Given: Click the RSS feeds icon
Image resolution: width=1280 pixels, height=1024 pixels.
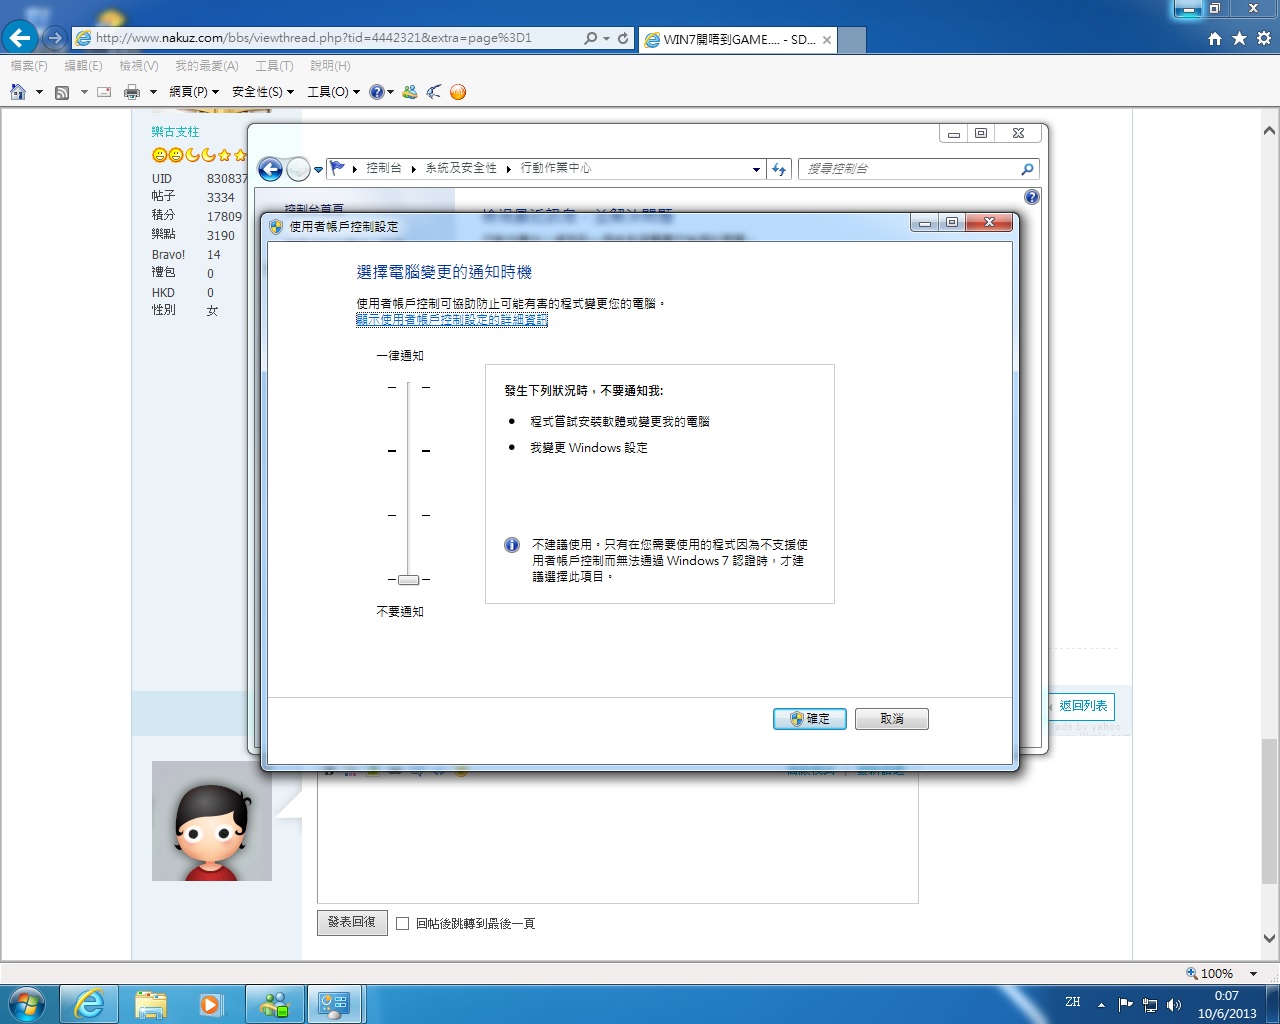Looking at the screenshot, I should tap(62, 92).
